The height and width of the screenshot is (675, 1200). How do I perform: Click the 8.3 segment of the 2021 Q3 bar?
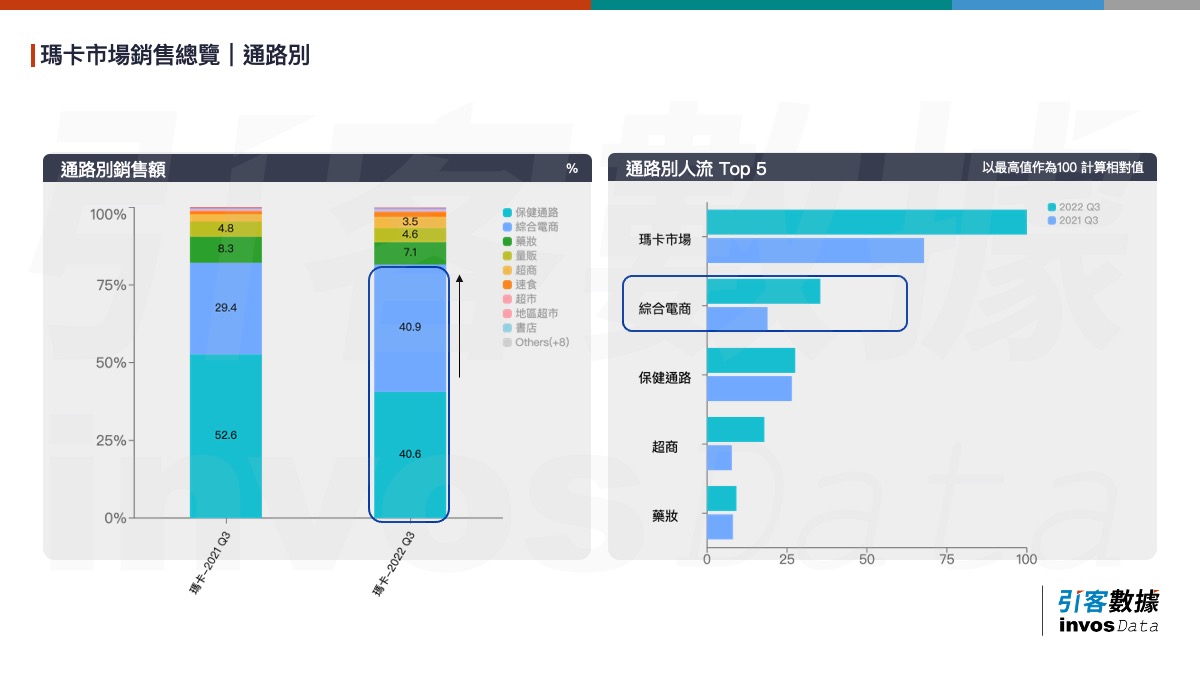(226, 249)
